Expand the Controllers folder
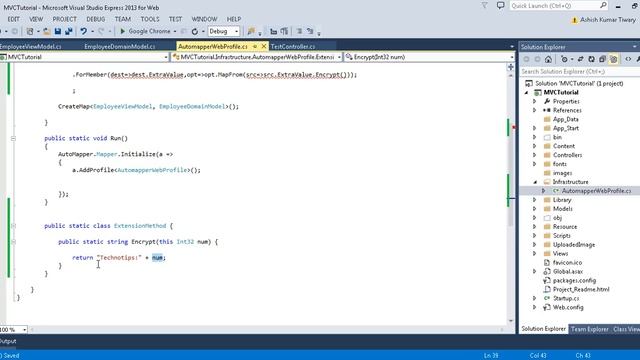 tap(535, 155)
